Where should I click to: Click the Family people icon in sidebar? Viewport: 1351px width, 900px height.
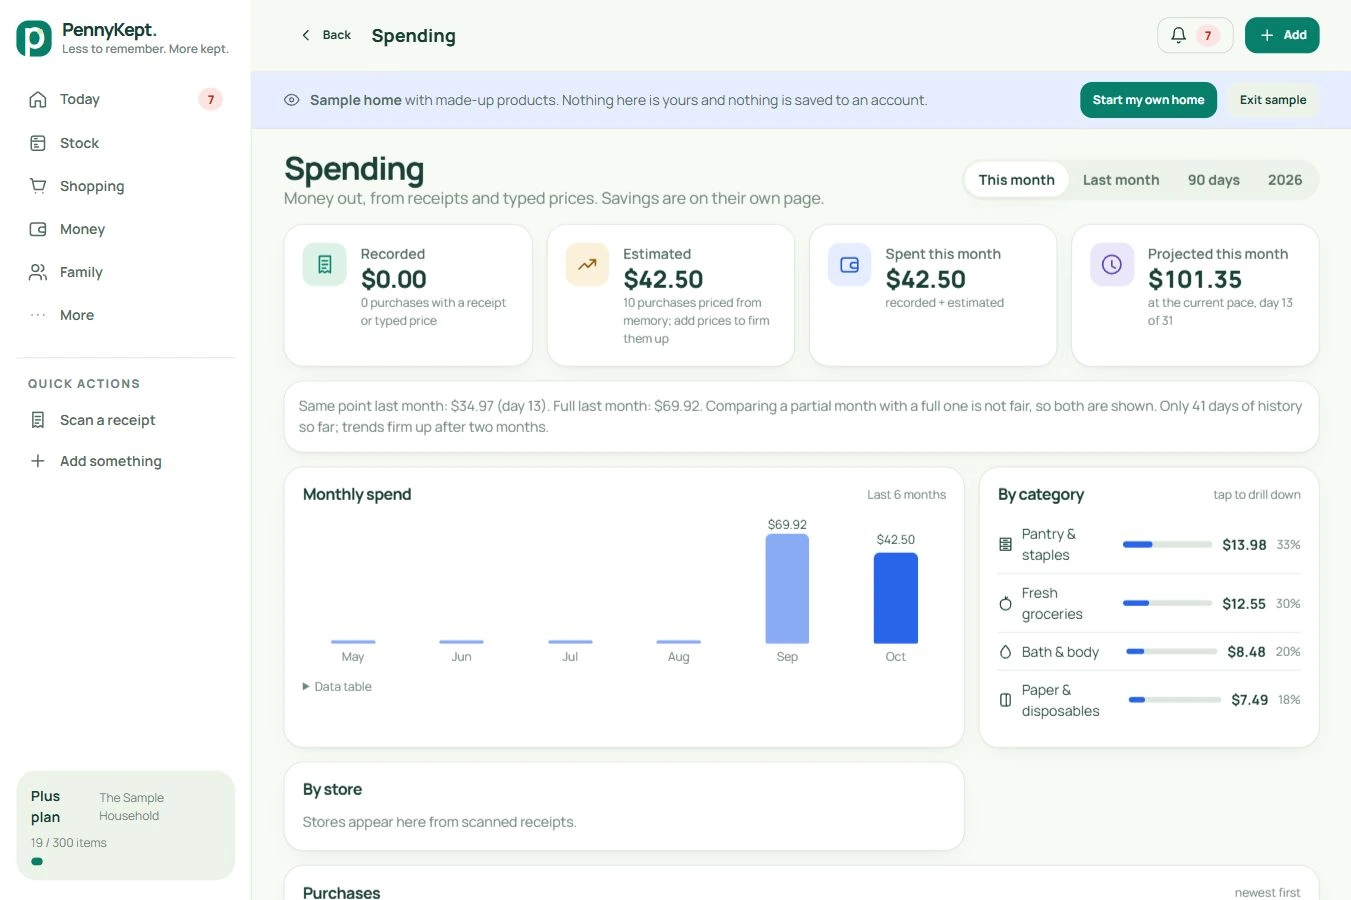[x=38, y=272]
